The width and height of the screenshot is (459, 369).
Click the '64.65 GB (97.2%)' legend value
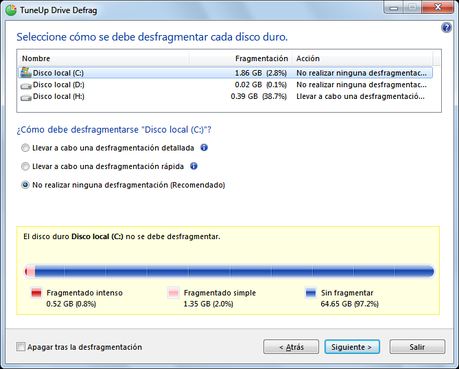tap(350, 304)
